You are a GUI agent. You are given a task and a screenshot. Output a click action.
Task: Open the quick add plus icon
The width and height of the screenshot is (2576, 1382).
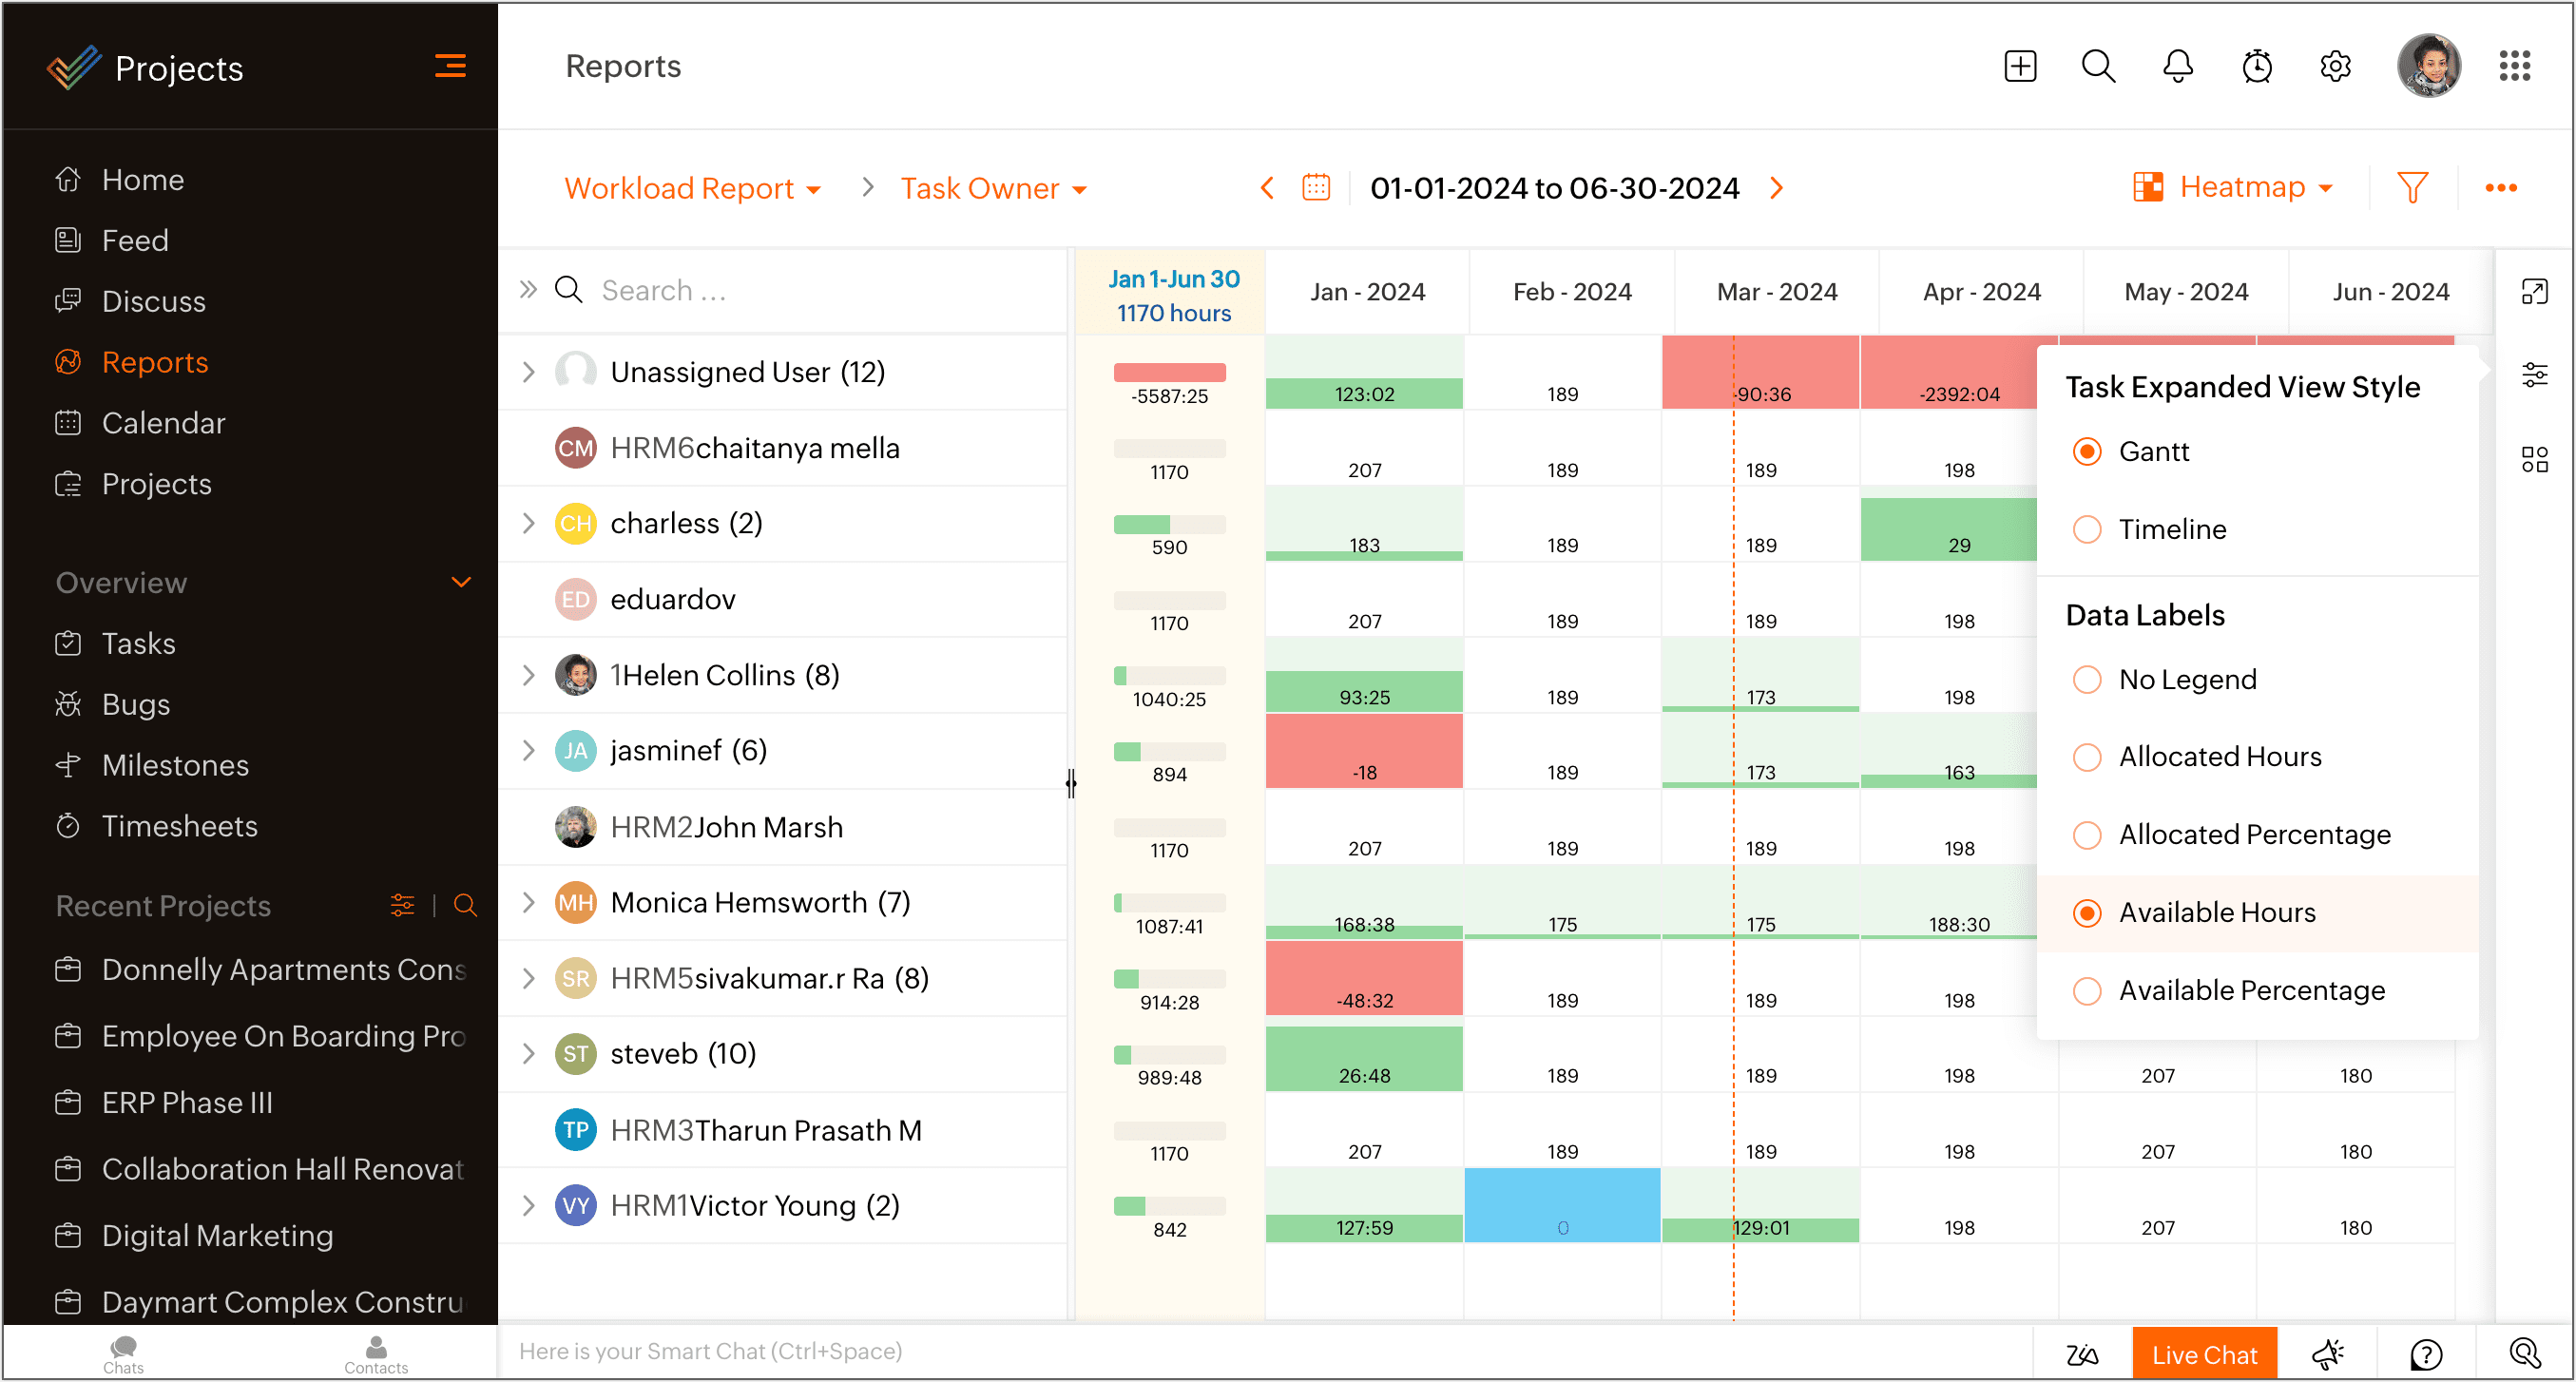(2019, 67)
